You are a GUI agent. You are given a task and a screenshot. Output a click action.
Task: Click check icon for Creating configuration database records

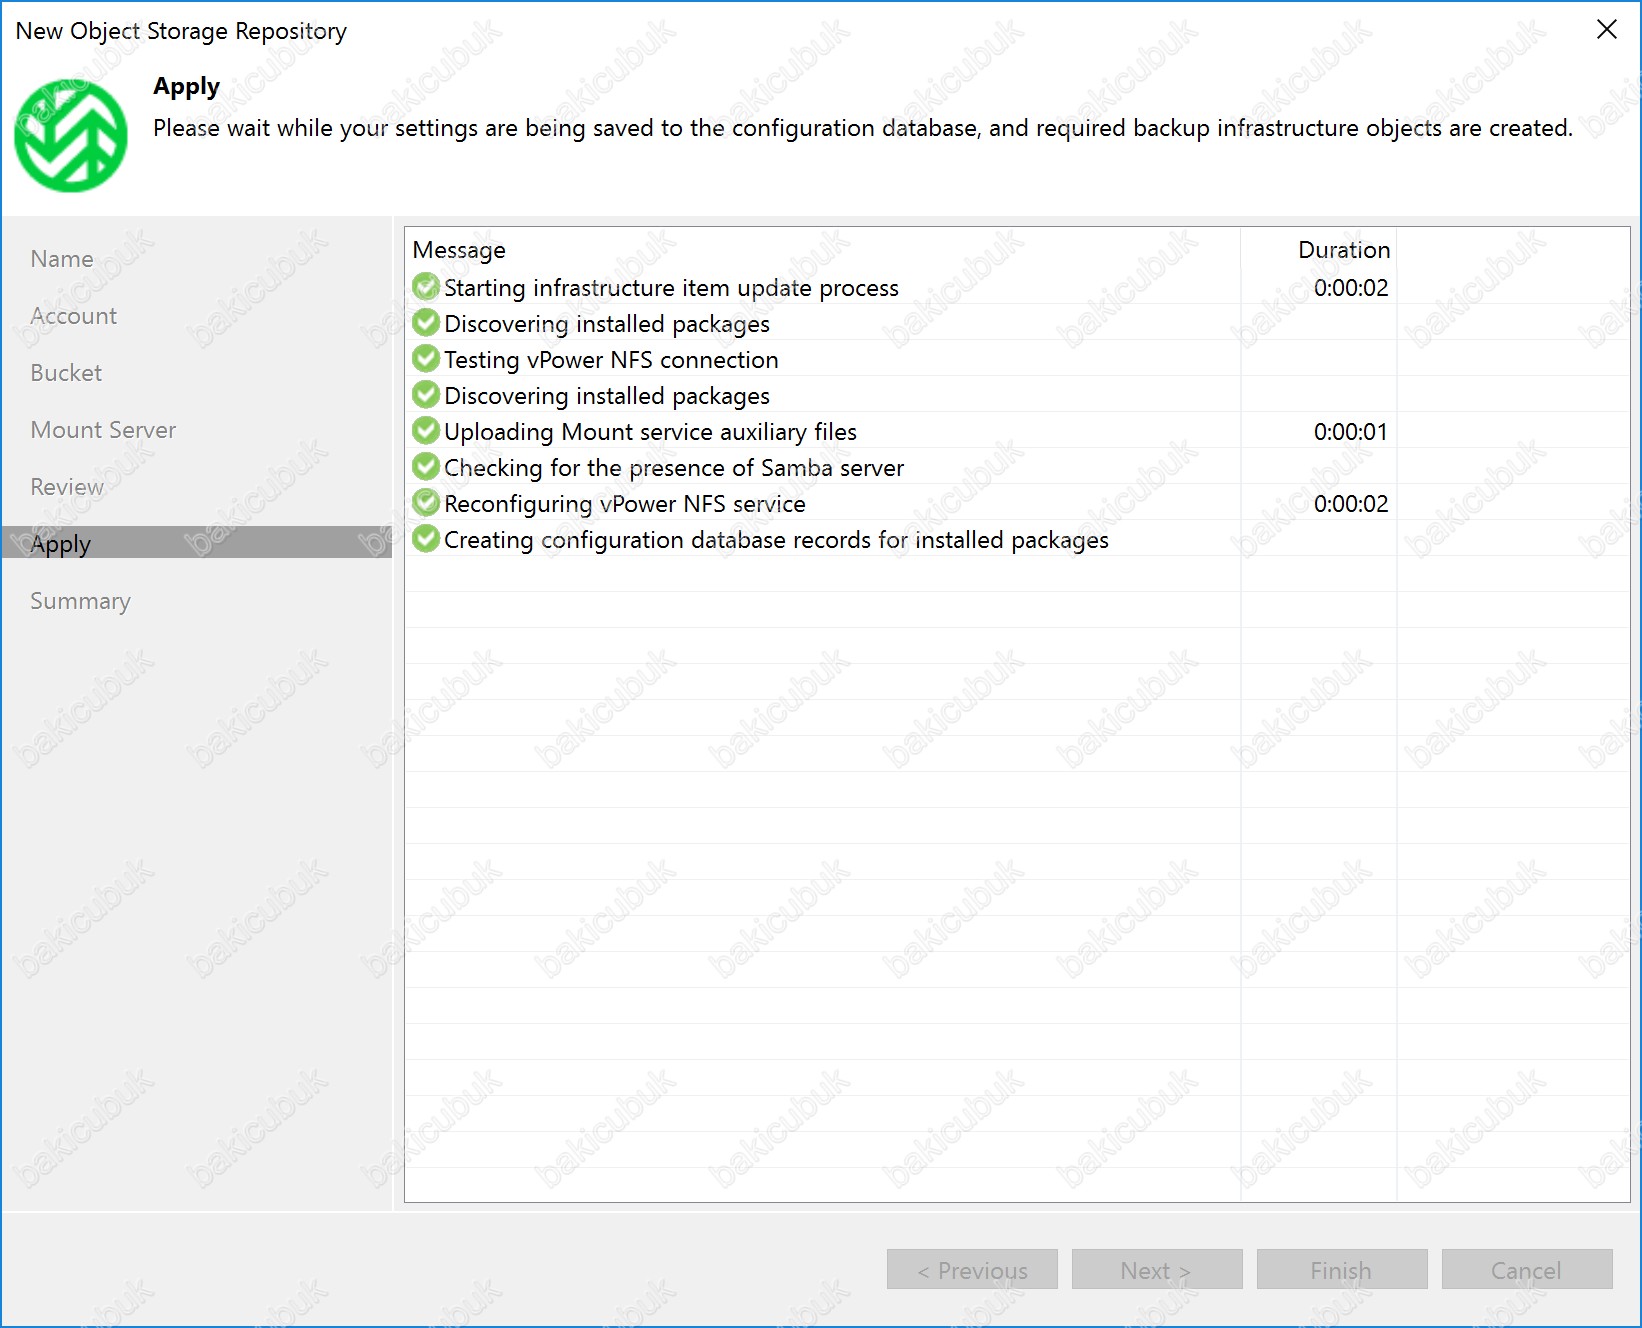pos(426,539)
